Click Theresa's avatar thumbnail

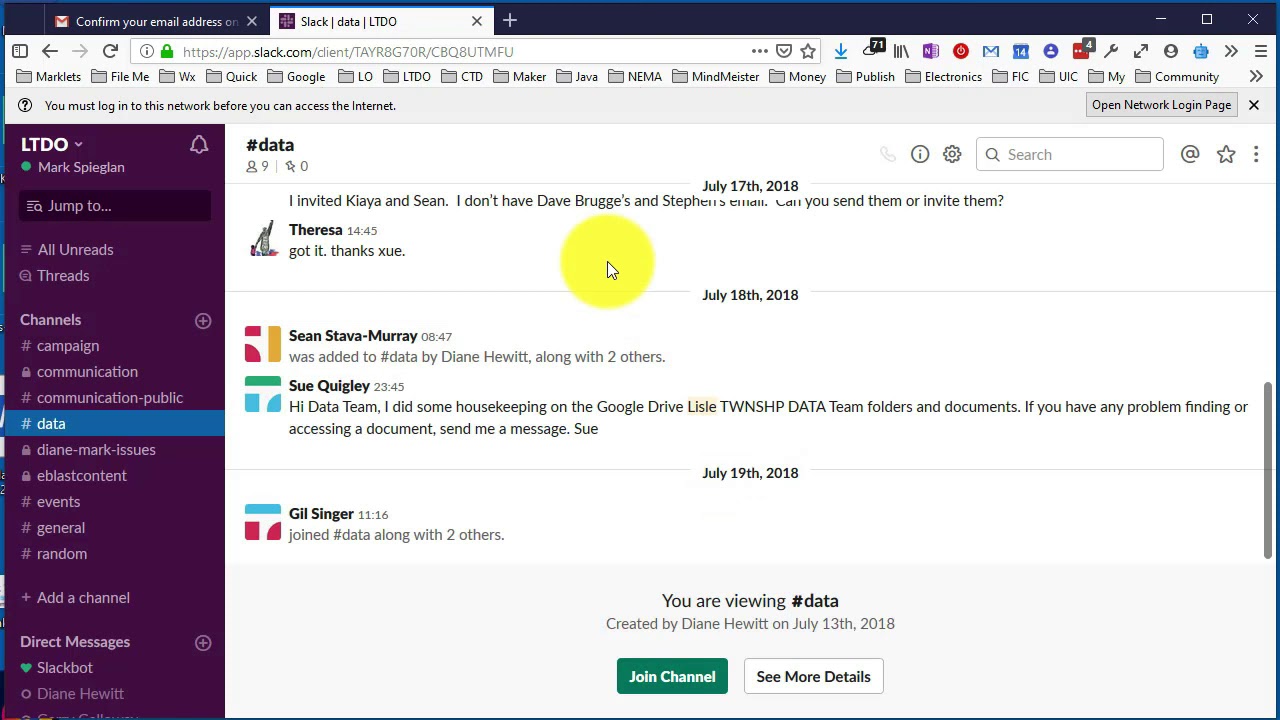pos(263,240)
